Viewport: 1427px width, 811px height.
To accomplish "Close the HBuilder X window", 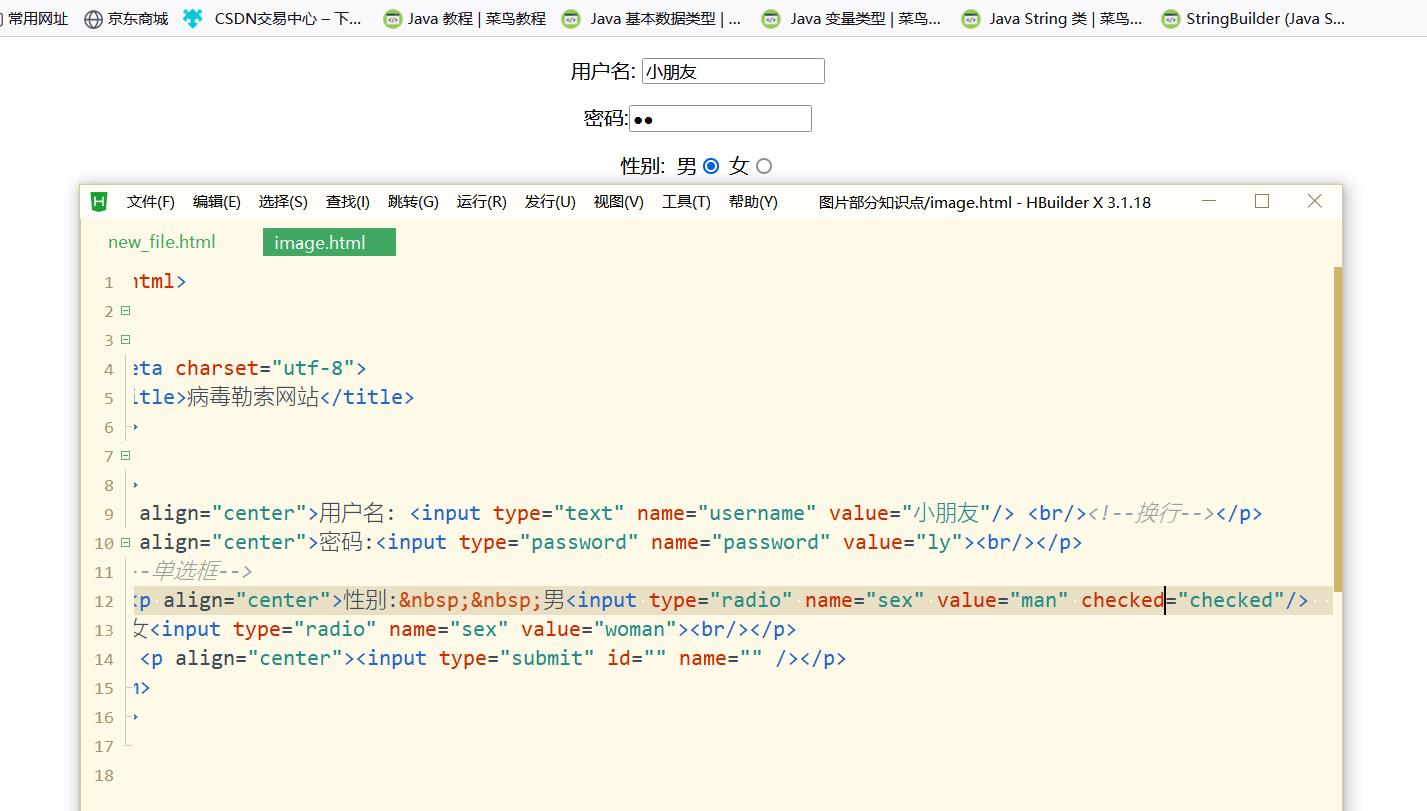I will click(1315, 201).
